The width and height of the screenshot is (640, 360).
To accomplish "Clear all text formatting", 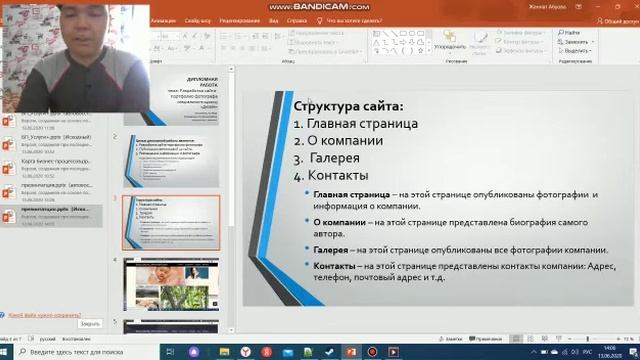I will click(207, 36).
